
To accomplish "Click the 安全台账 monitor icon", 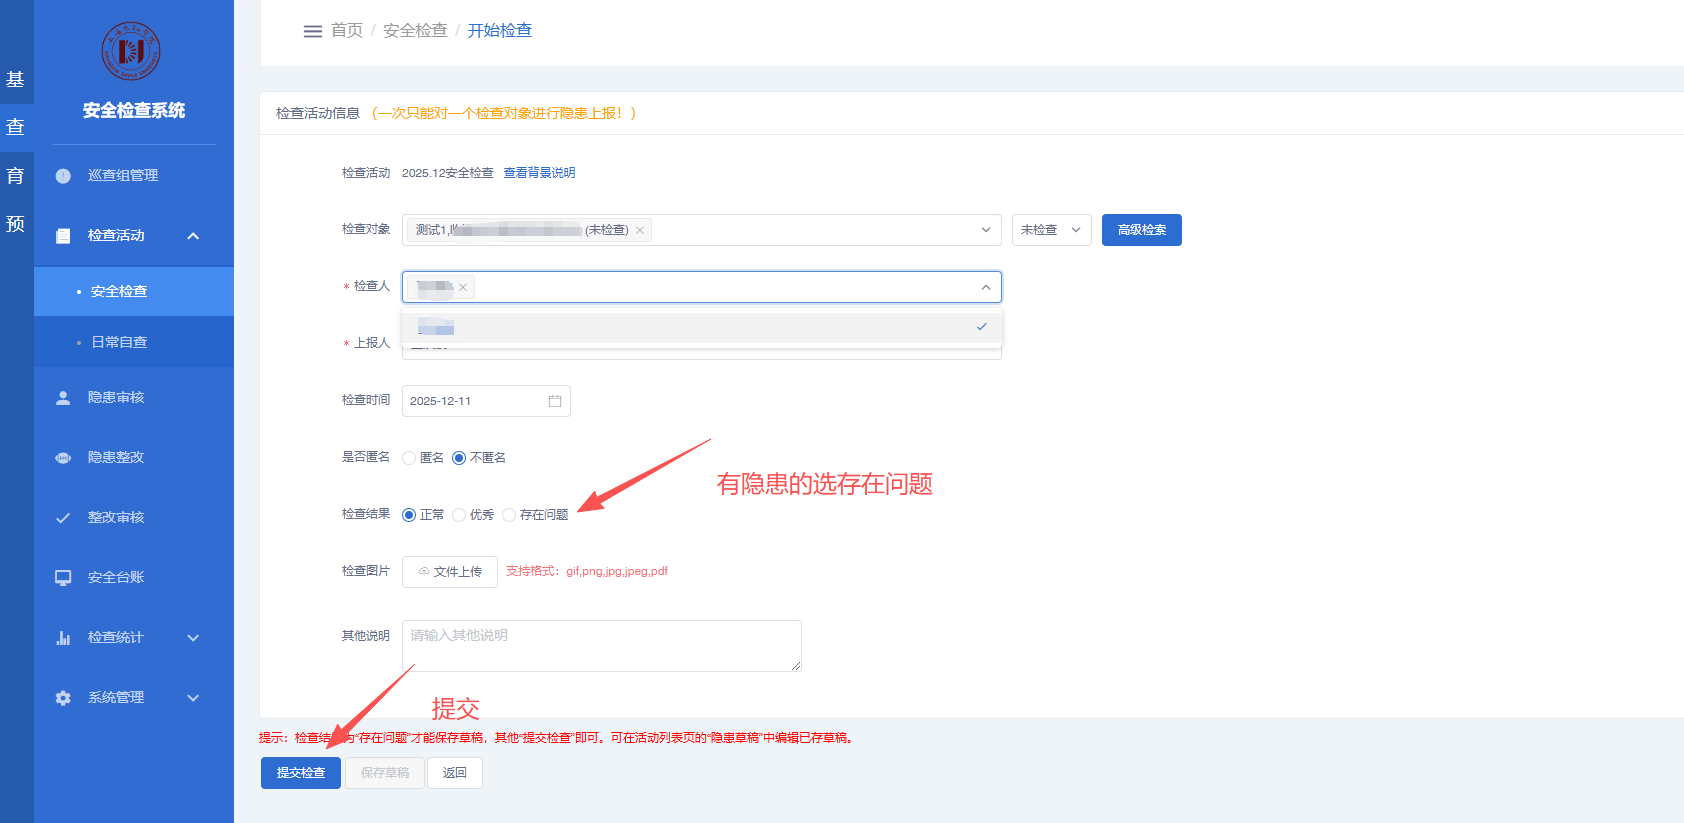I will (63, 578).
